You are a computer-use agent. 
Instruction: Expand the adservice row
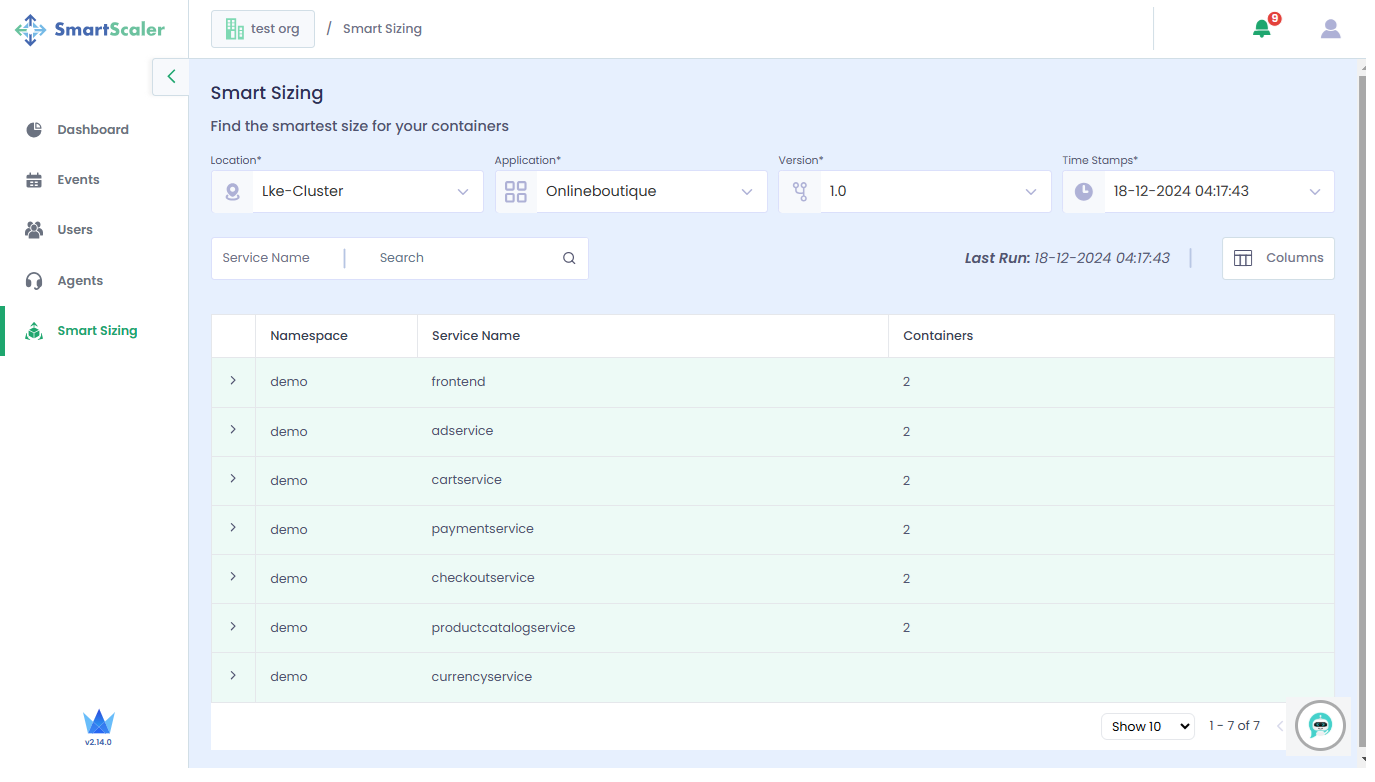[x=233, y=430]
